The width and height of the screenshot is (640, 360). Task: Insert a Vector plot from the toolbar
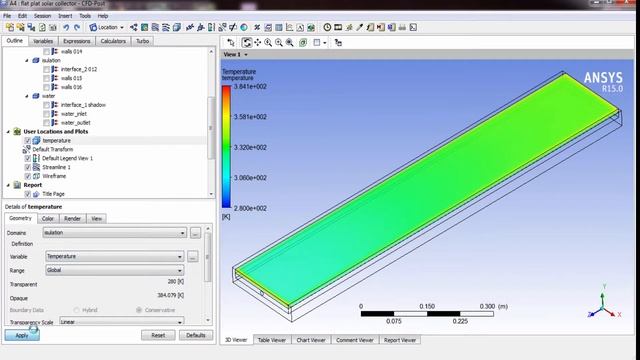tap(134, 27)
